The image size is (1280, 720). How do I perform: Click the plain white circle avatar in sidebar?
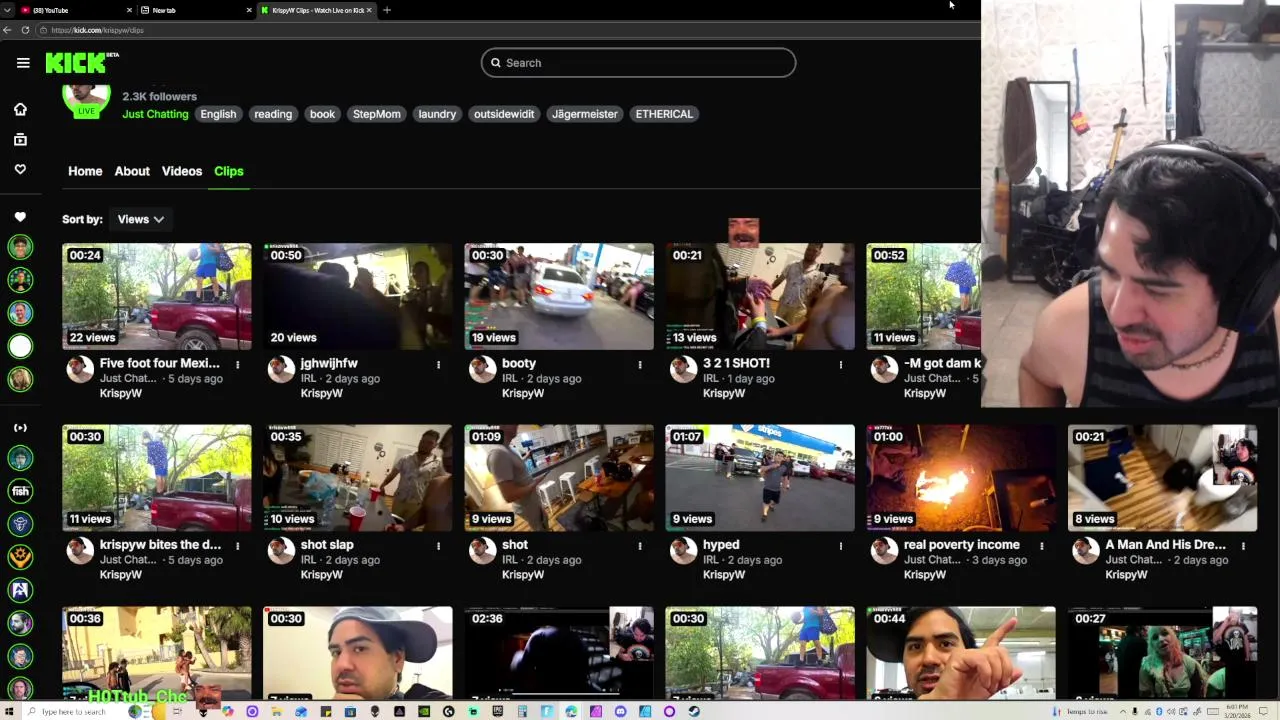point(20,346)
